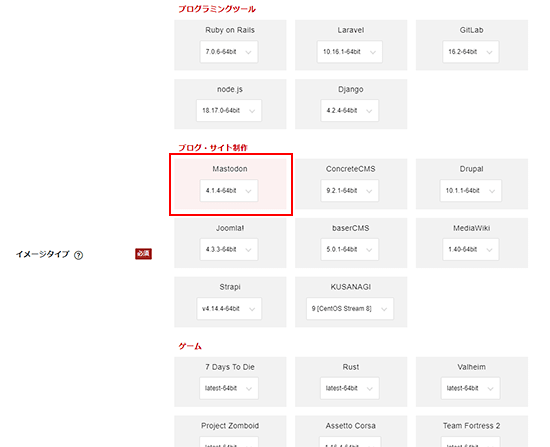The height and width of the screenshot is (447, 550).
Task: Choose the Assetto Corsa image tile
Action: coord(351,431)
